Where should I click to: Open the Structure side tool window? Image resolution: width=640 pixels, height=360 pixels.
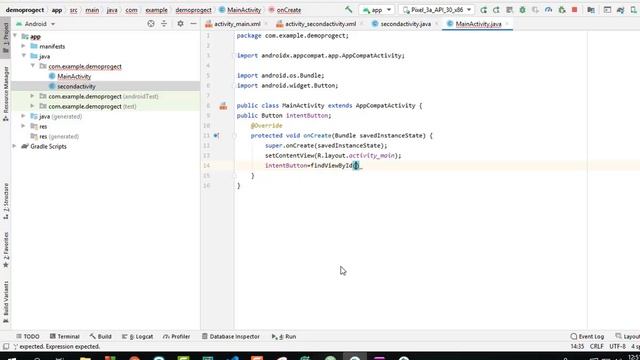(x=5, y=202)
